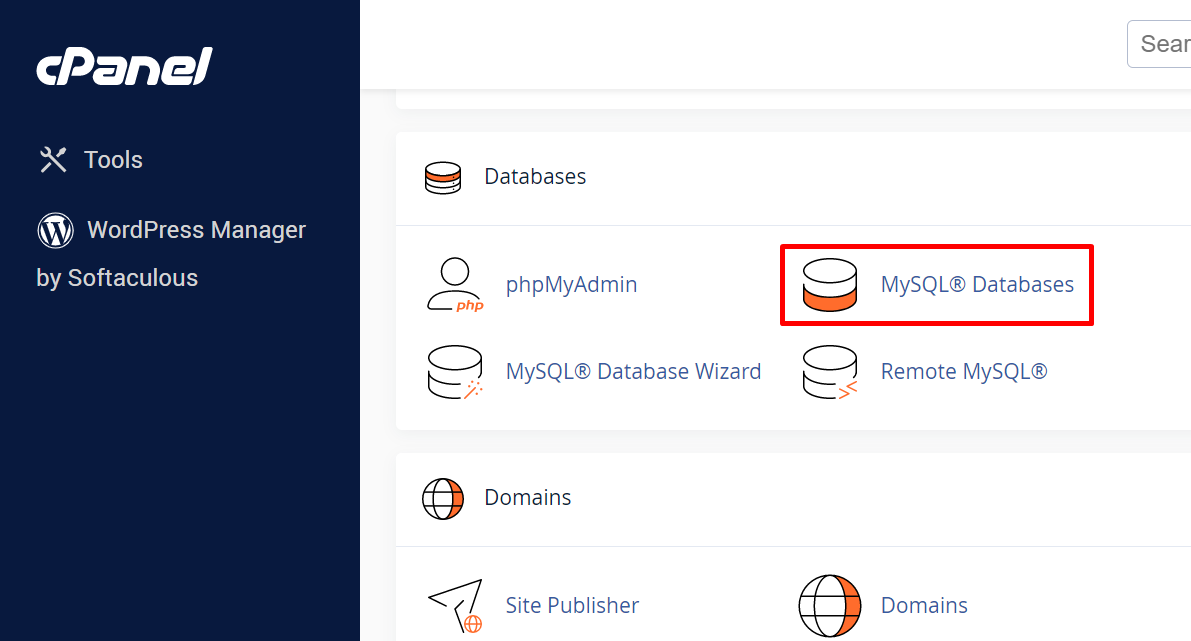This screenshot has height=641, width=1191.
Task: Open WordPress Manager by Softaculous
Action: (x=171, y=254)
